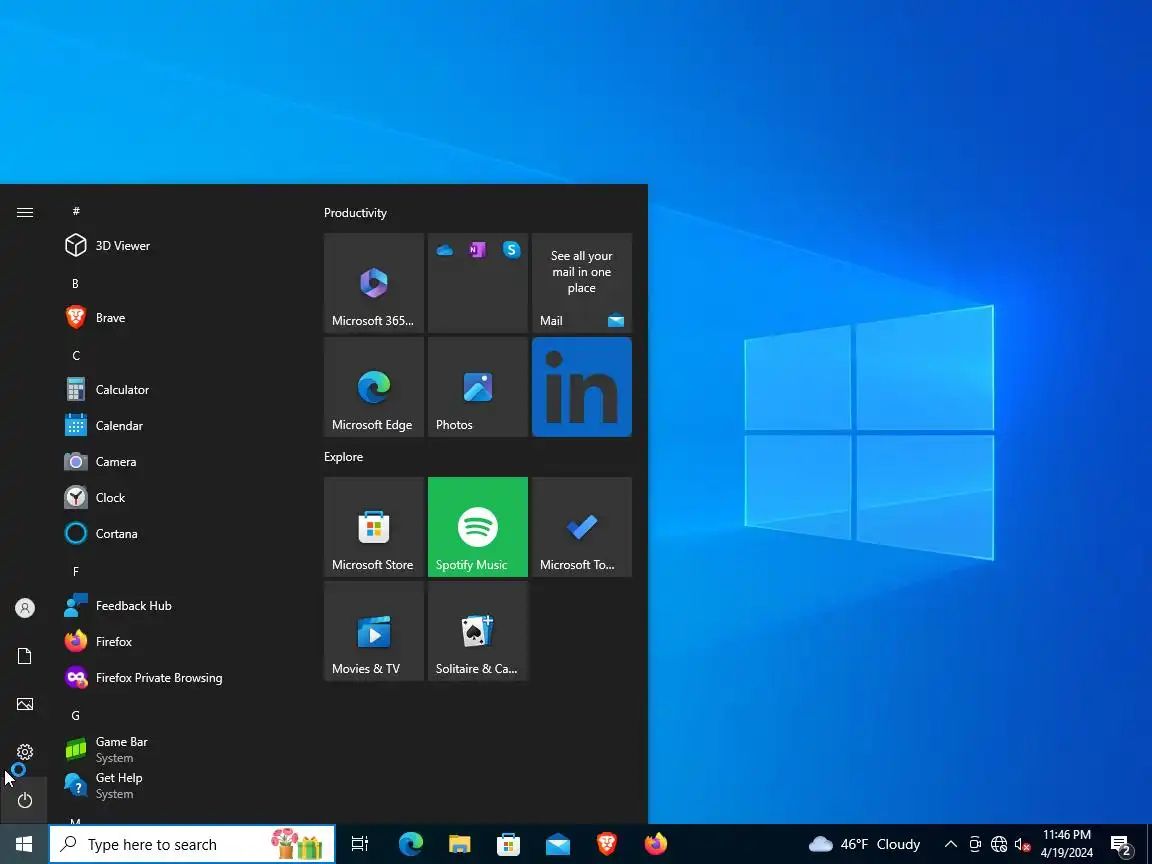Click the OneDrive icon in the tile folder

coord(444,251)
